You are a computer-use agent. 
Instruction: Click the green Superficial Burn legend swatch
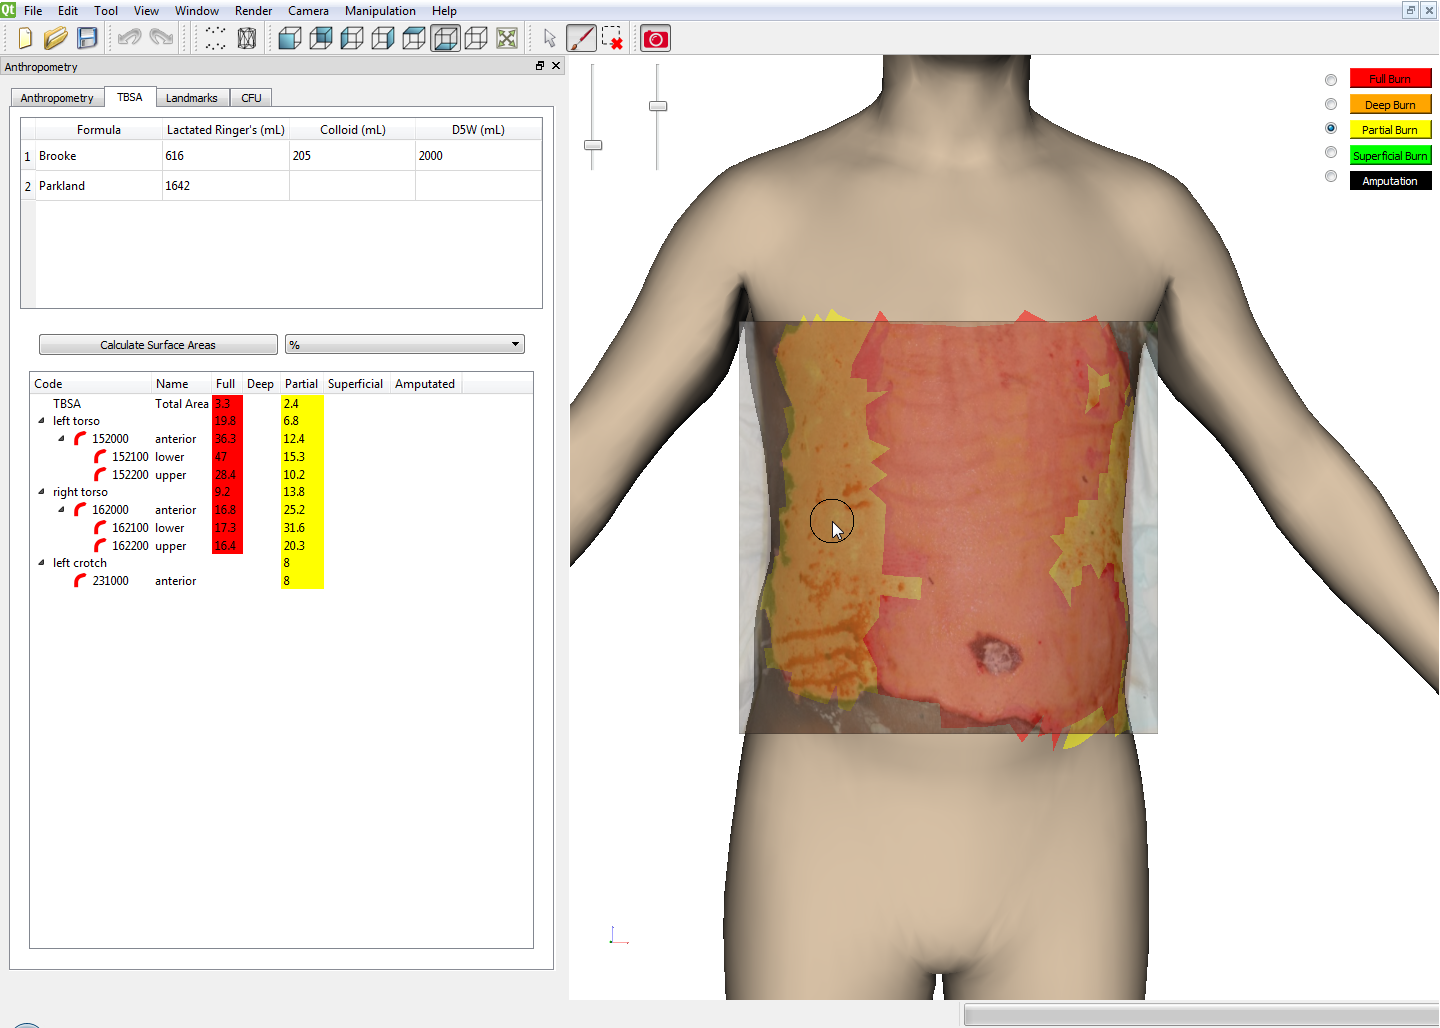(1390, 155)
